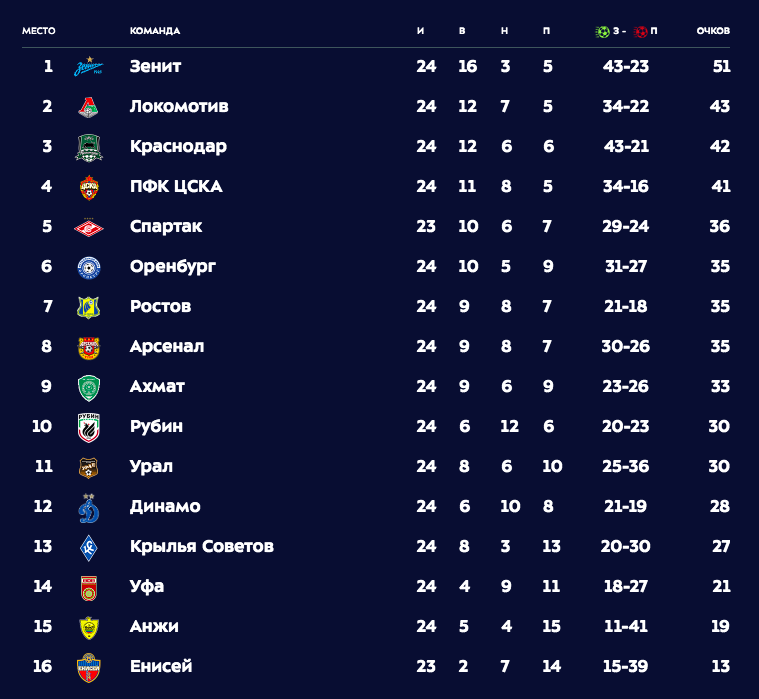Click the ОЧКОВ column header
Viewport: 759px width, 699px height.
(x=713, y=31)
